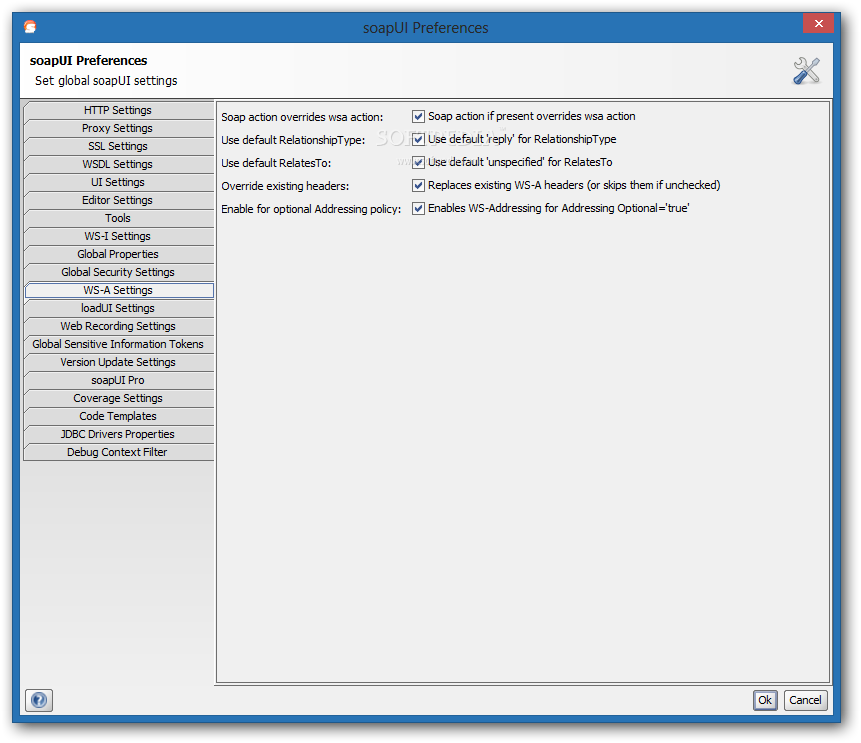Click the wrench and screwdriver preferences icon
Viewport: 861px width, 743px height.
806,71
